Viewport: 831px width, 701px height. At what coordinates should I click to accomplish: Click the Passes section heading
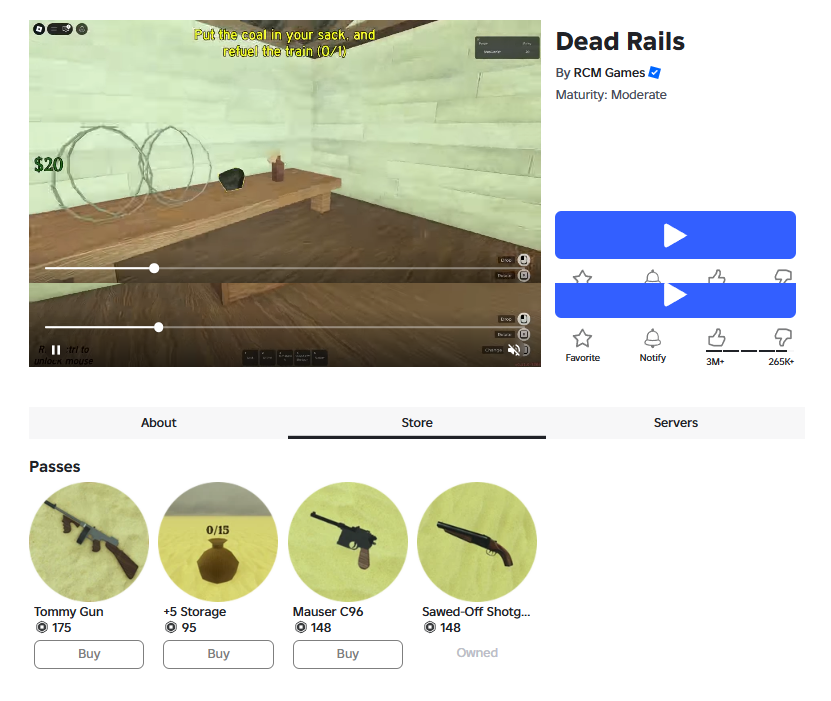55,467
